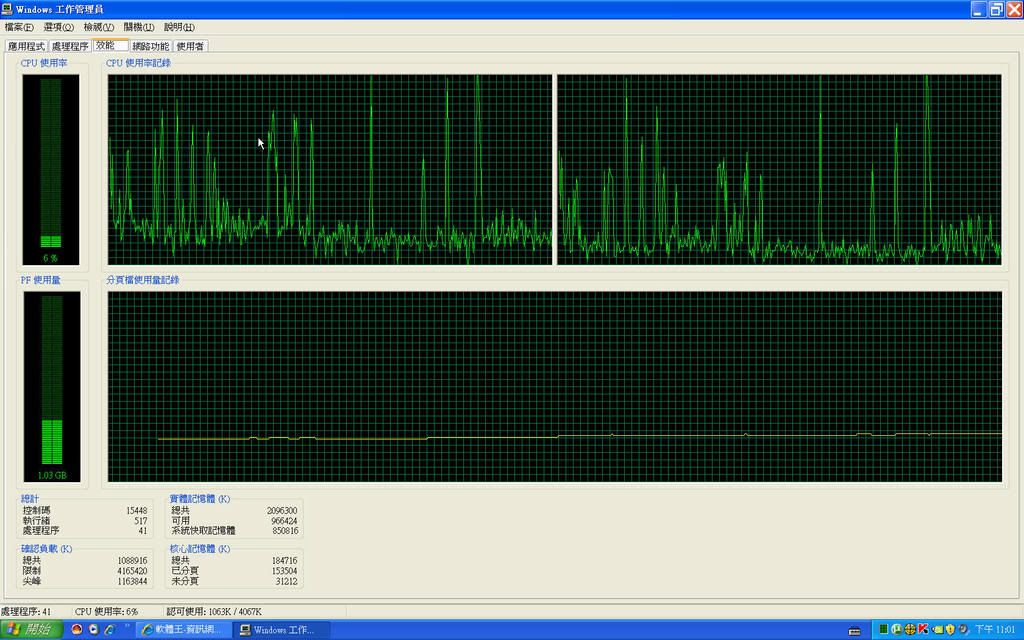
Task: Open the 檔案(F) menu
Action: click(19, 27)
